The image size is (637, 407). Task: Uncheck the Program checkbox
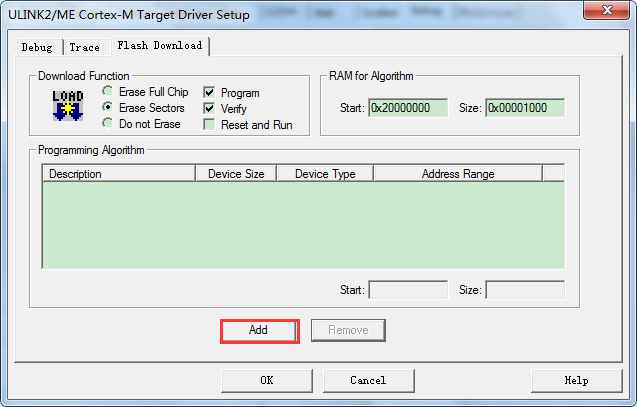pyautogui.click(x=209, y=92)
